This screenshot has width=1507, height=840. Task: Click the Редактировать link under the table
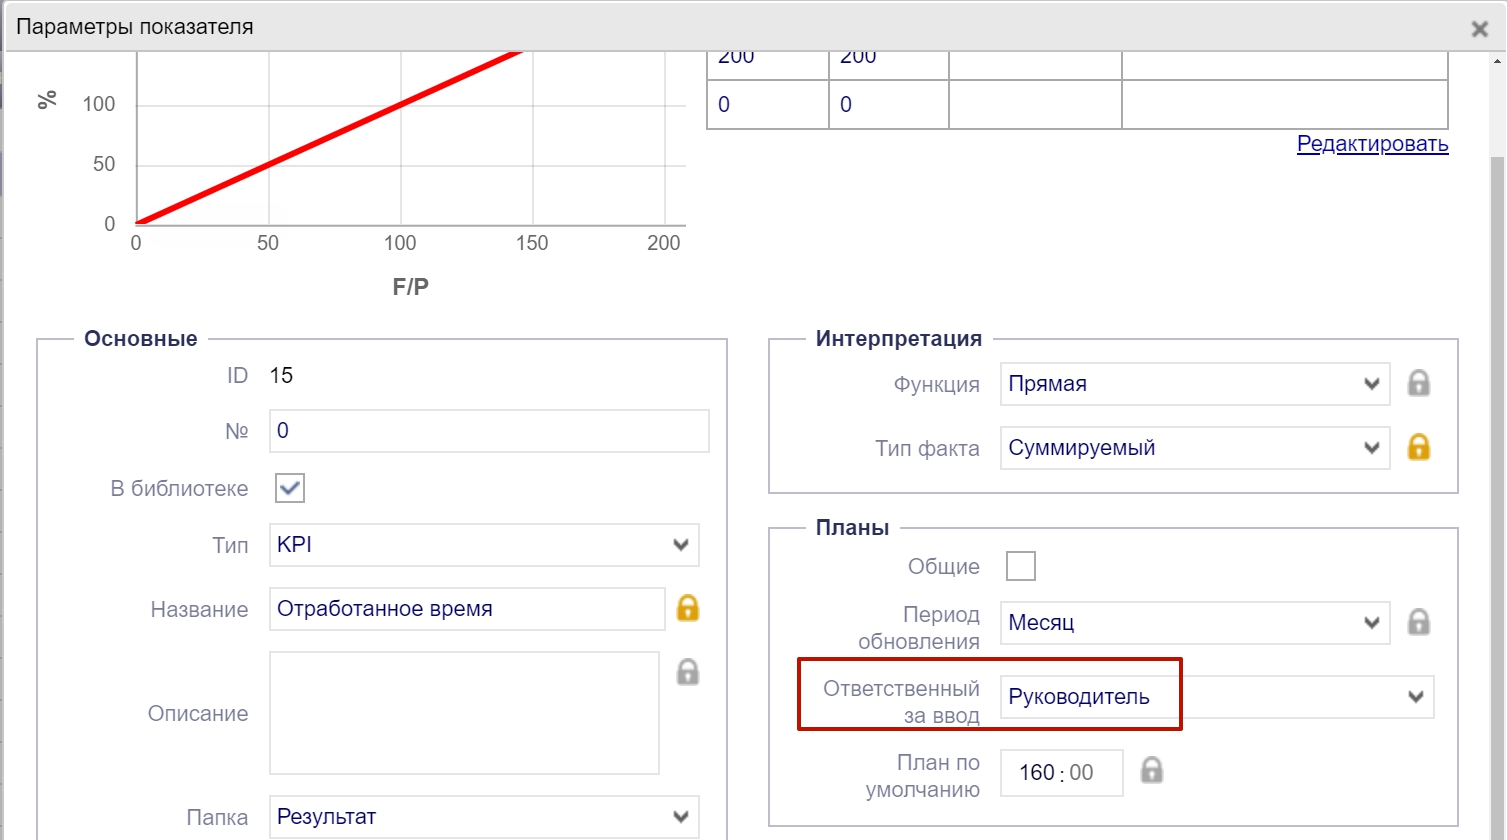point(1372,143)
